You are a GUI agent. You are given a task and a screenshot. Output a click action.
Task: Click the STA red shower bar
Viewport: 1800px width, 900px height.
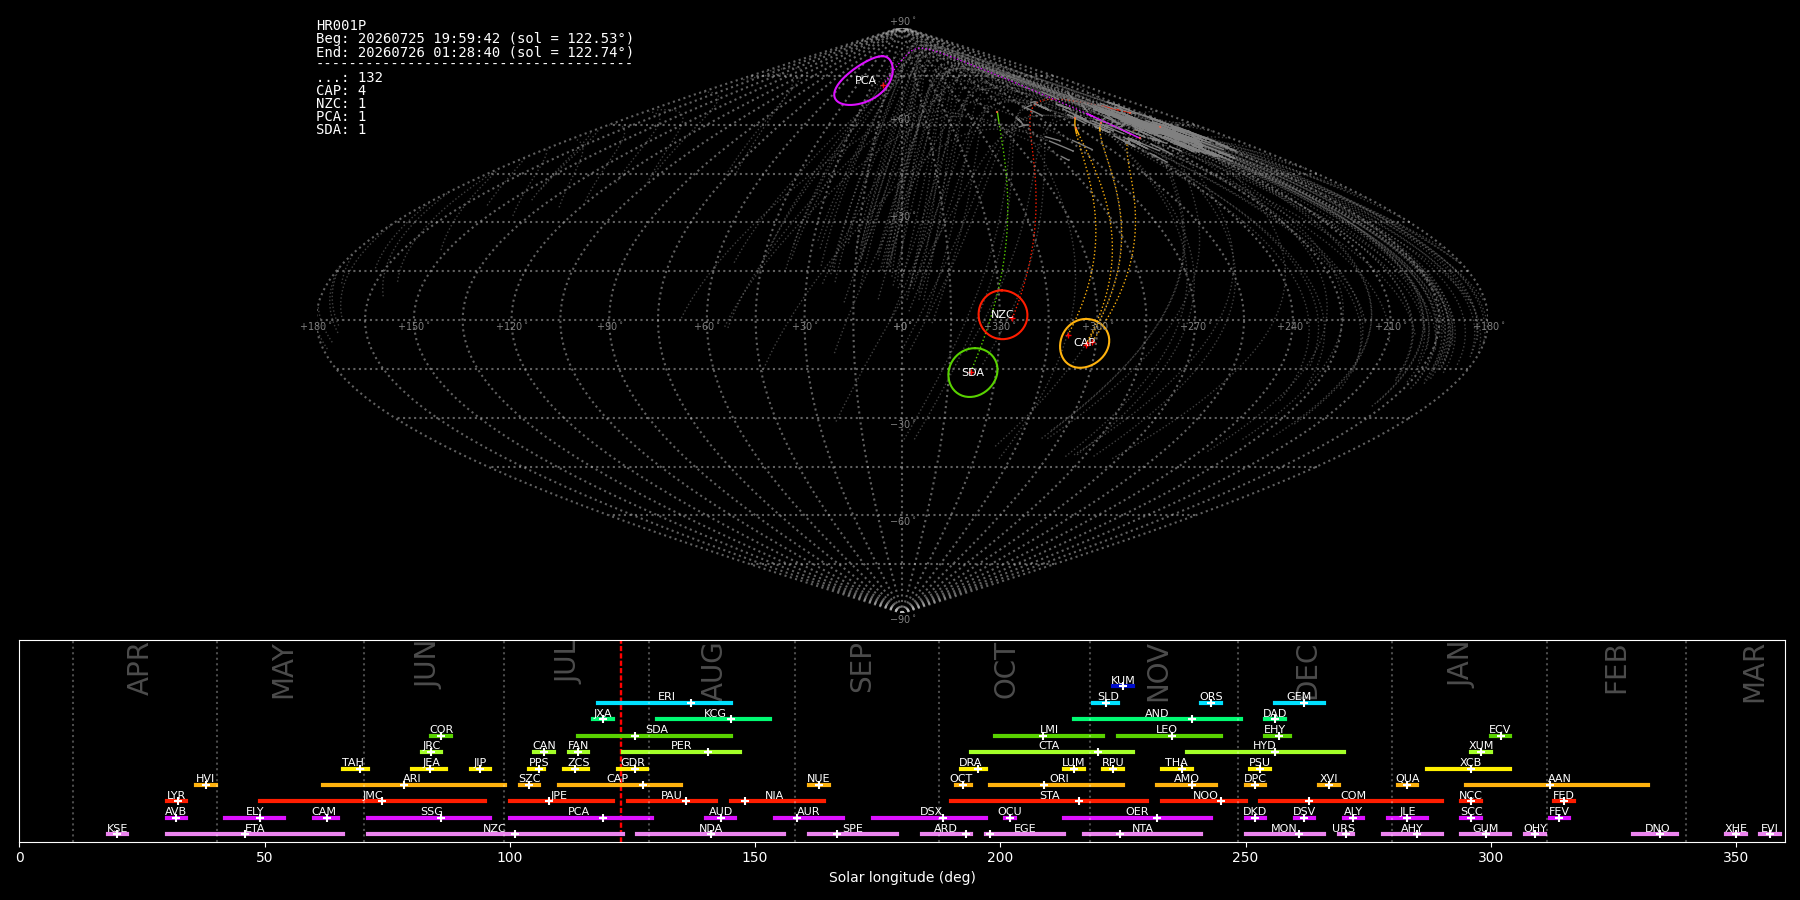point(1049,801)
